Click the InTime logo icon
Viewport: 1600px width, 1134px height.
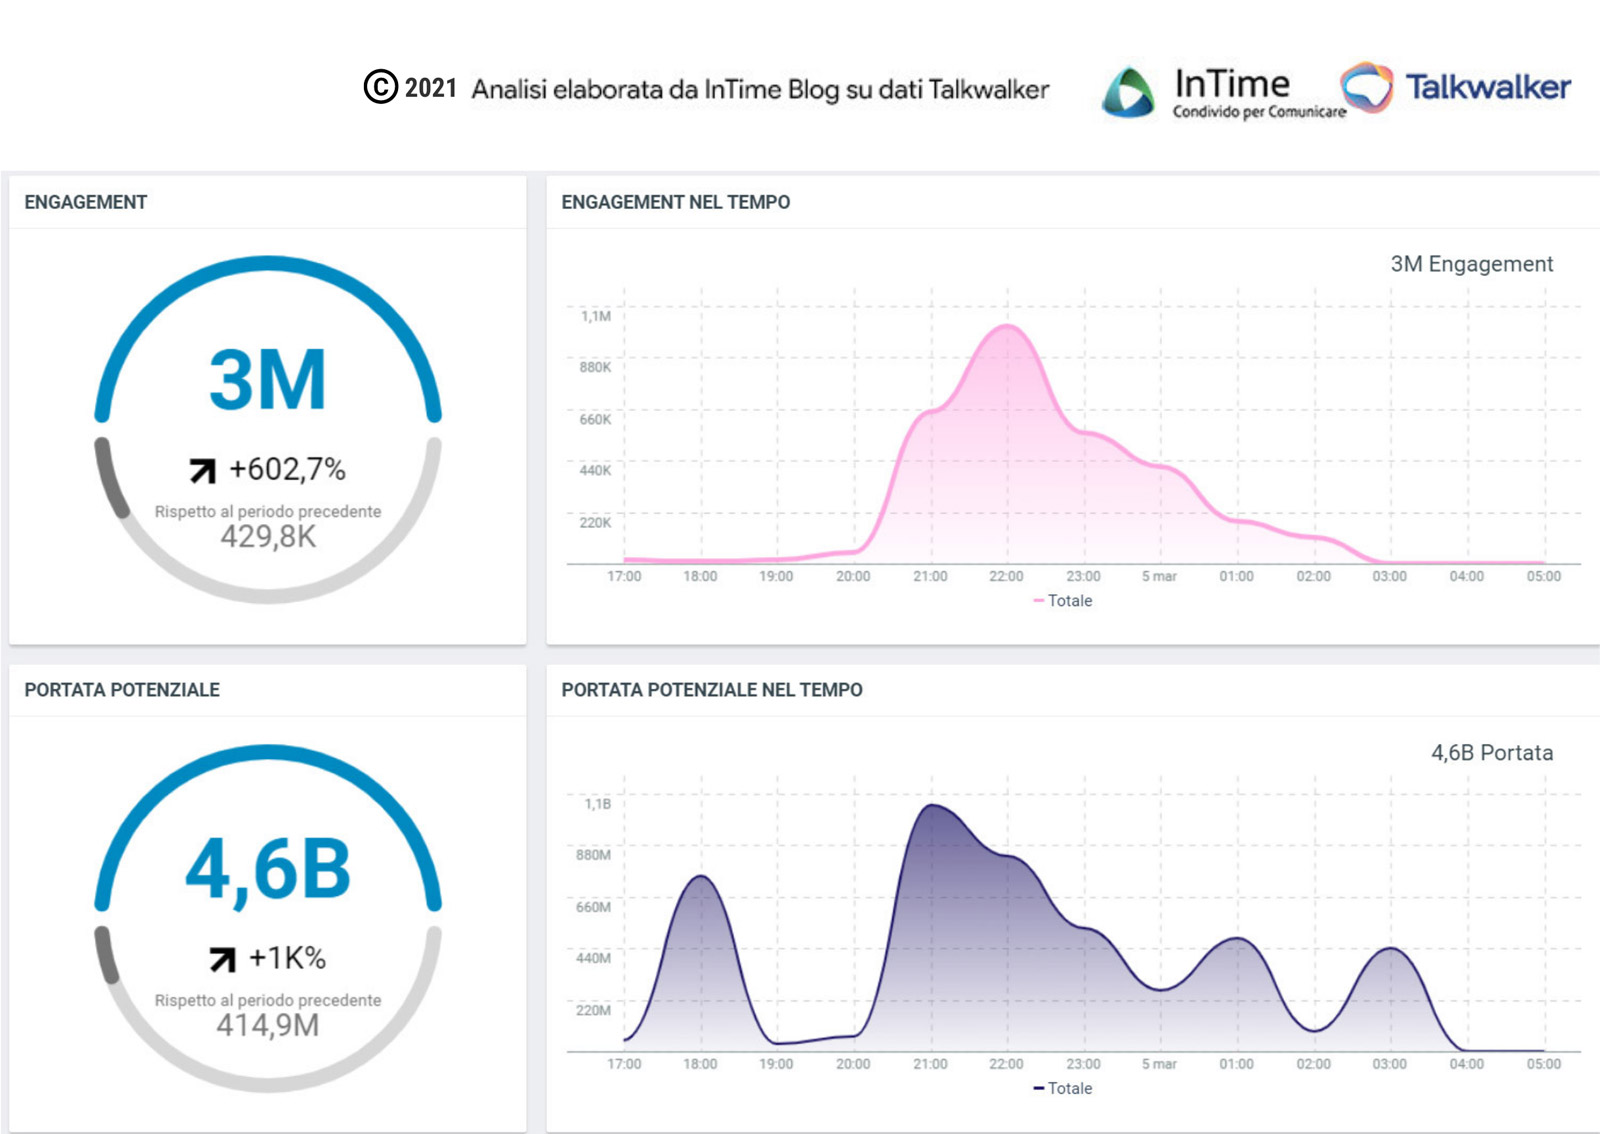pos(1129,92)
